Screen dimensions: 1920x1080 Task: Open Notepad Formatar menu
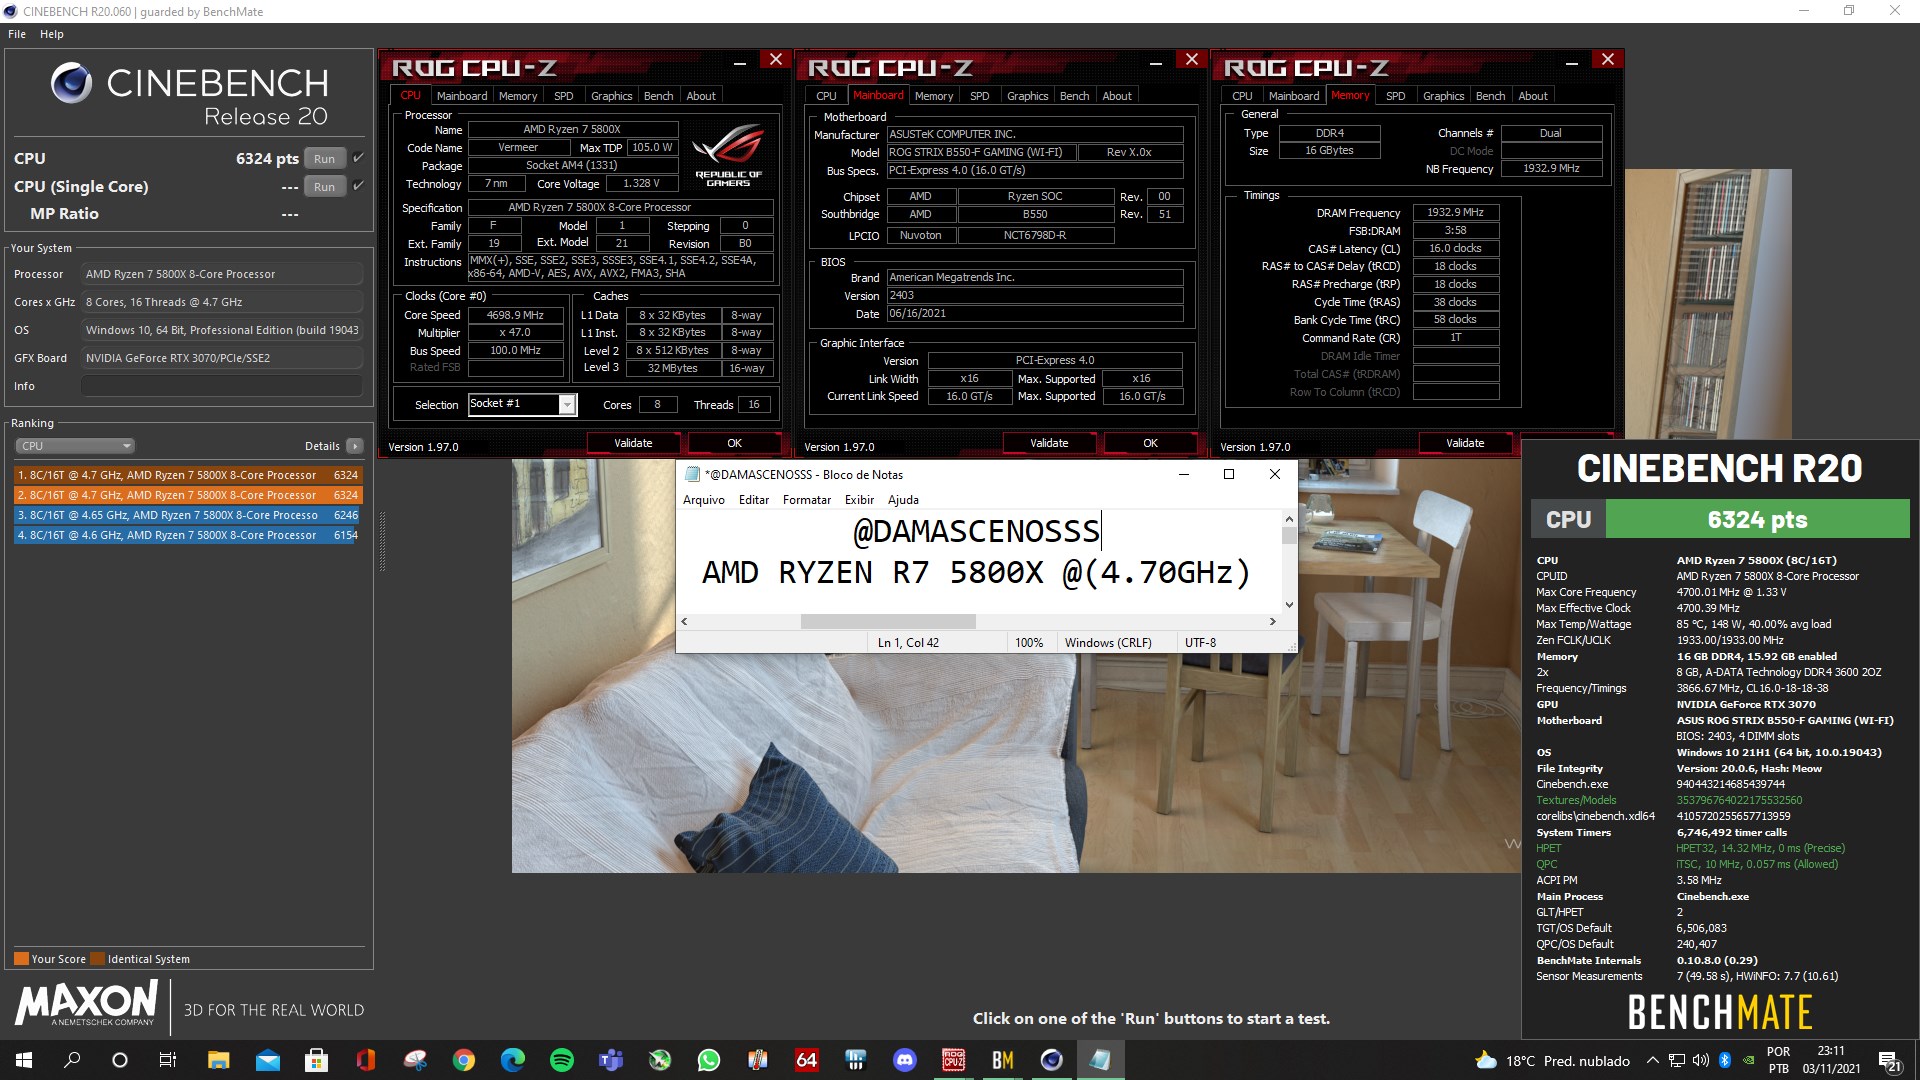click(x=806, y=500)
